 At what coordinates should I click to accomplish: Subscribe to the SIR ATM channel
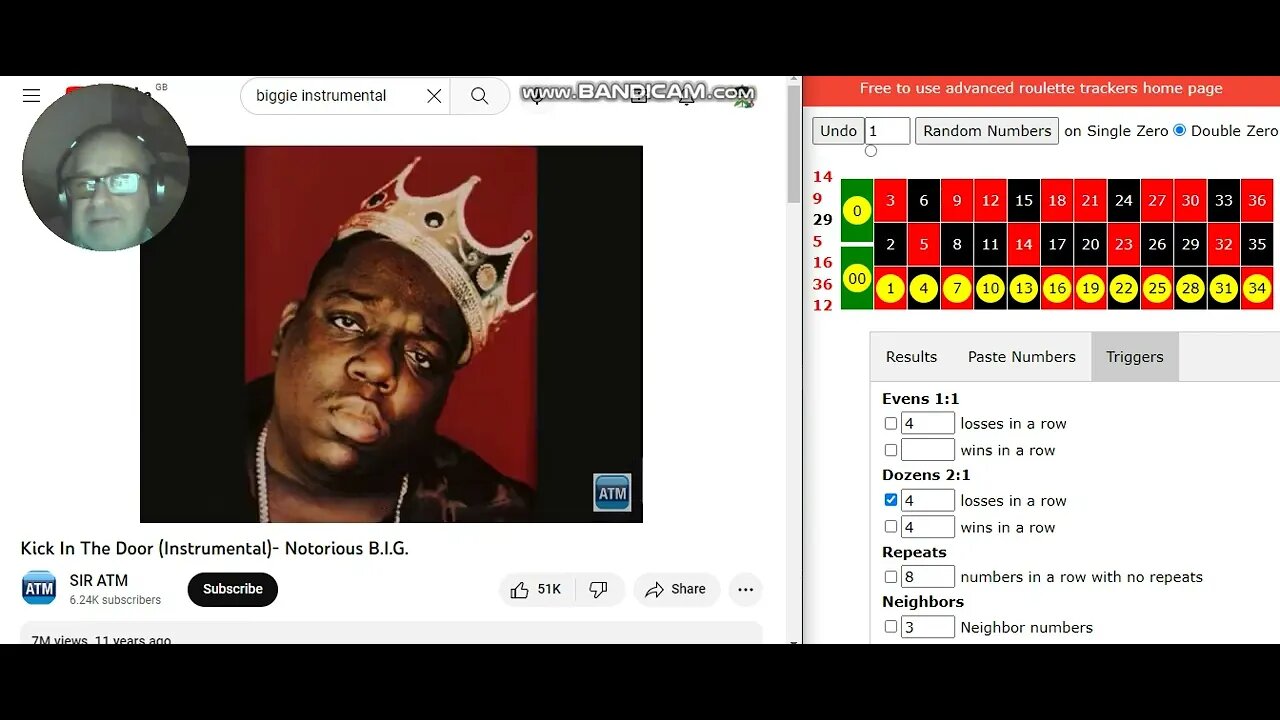[x=233, y=590]
